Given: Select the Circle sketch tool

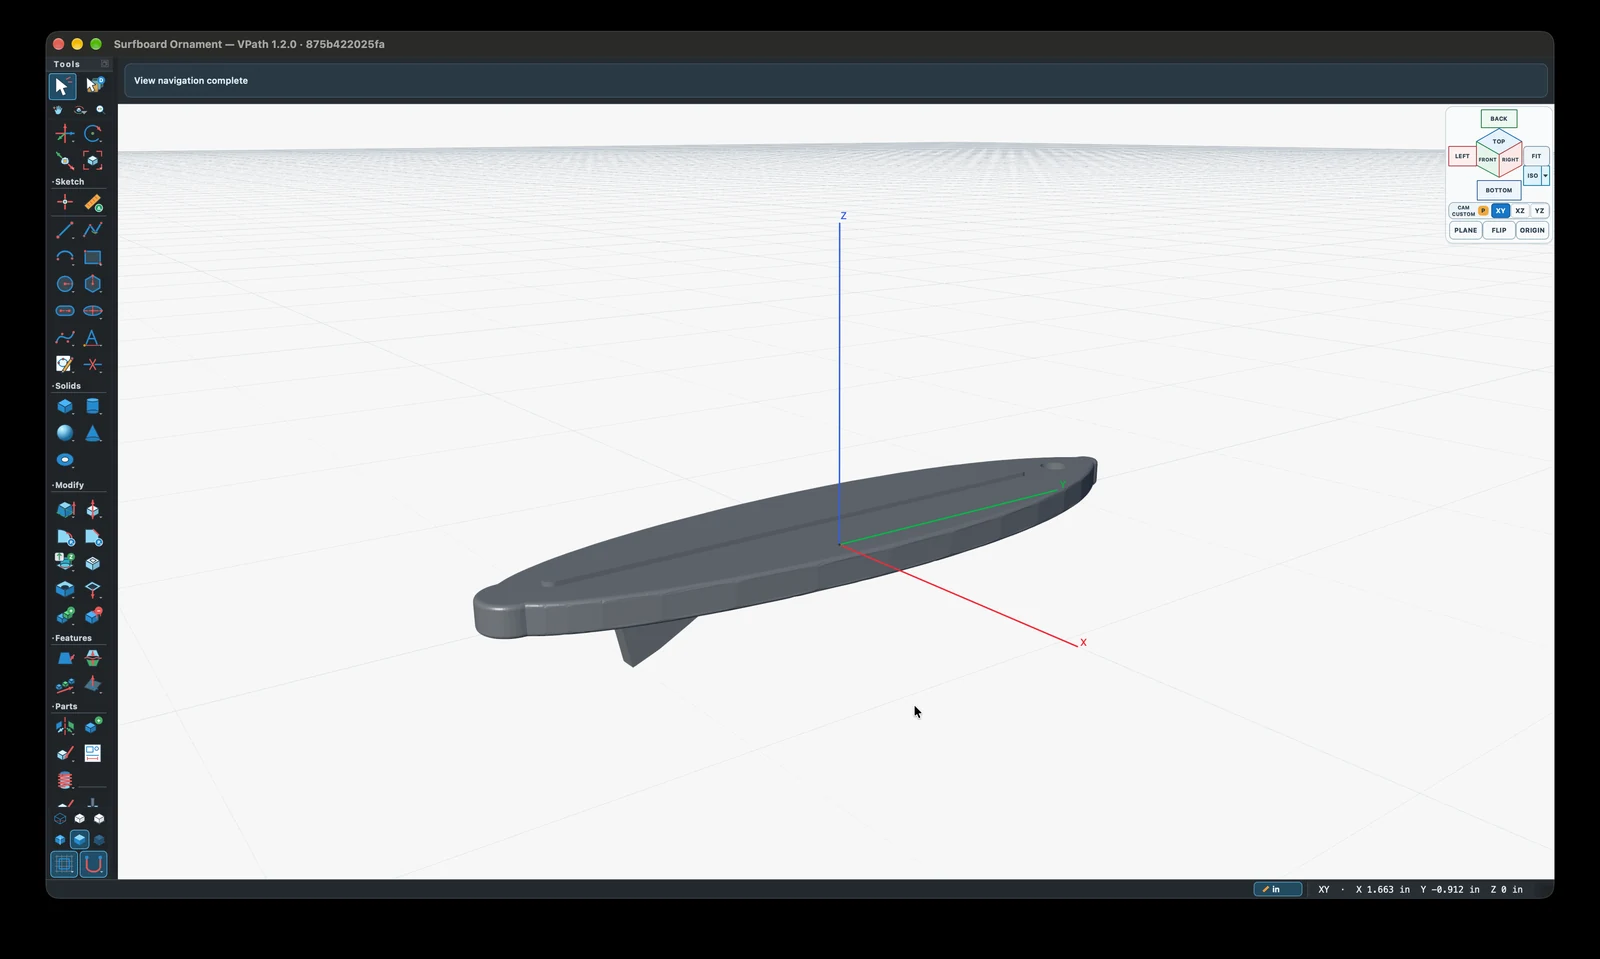Looking at the screenshot, I should 65,284.
